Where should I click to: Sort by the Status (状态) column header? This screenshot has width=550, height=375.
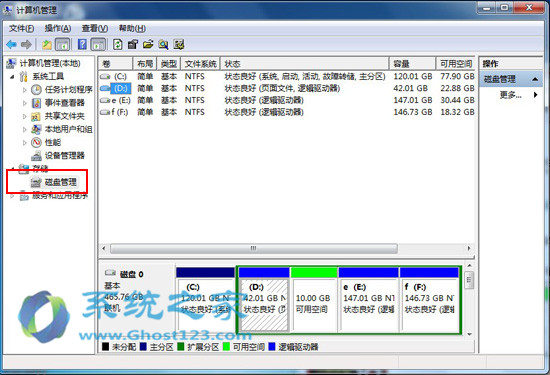pyautogui.click(x=304, y=64)
